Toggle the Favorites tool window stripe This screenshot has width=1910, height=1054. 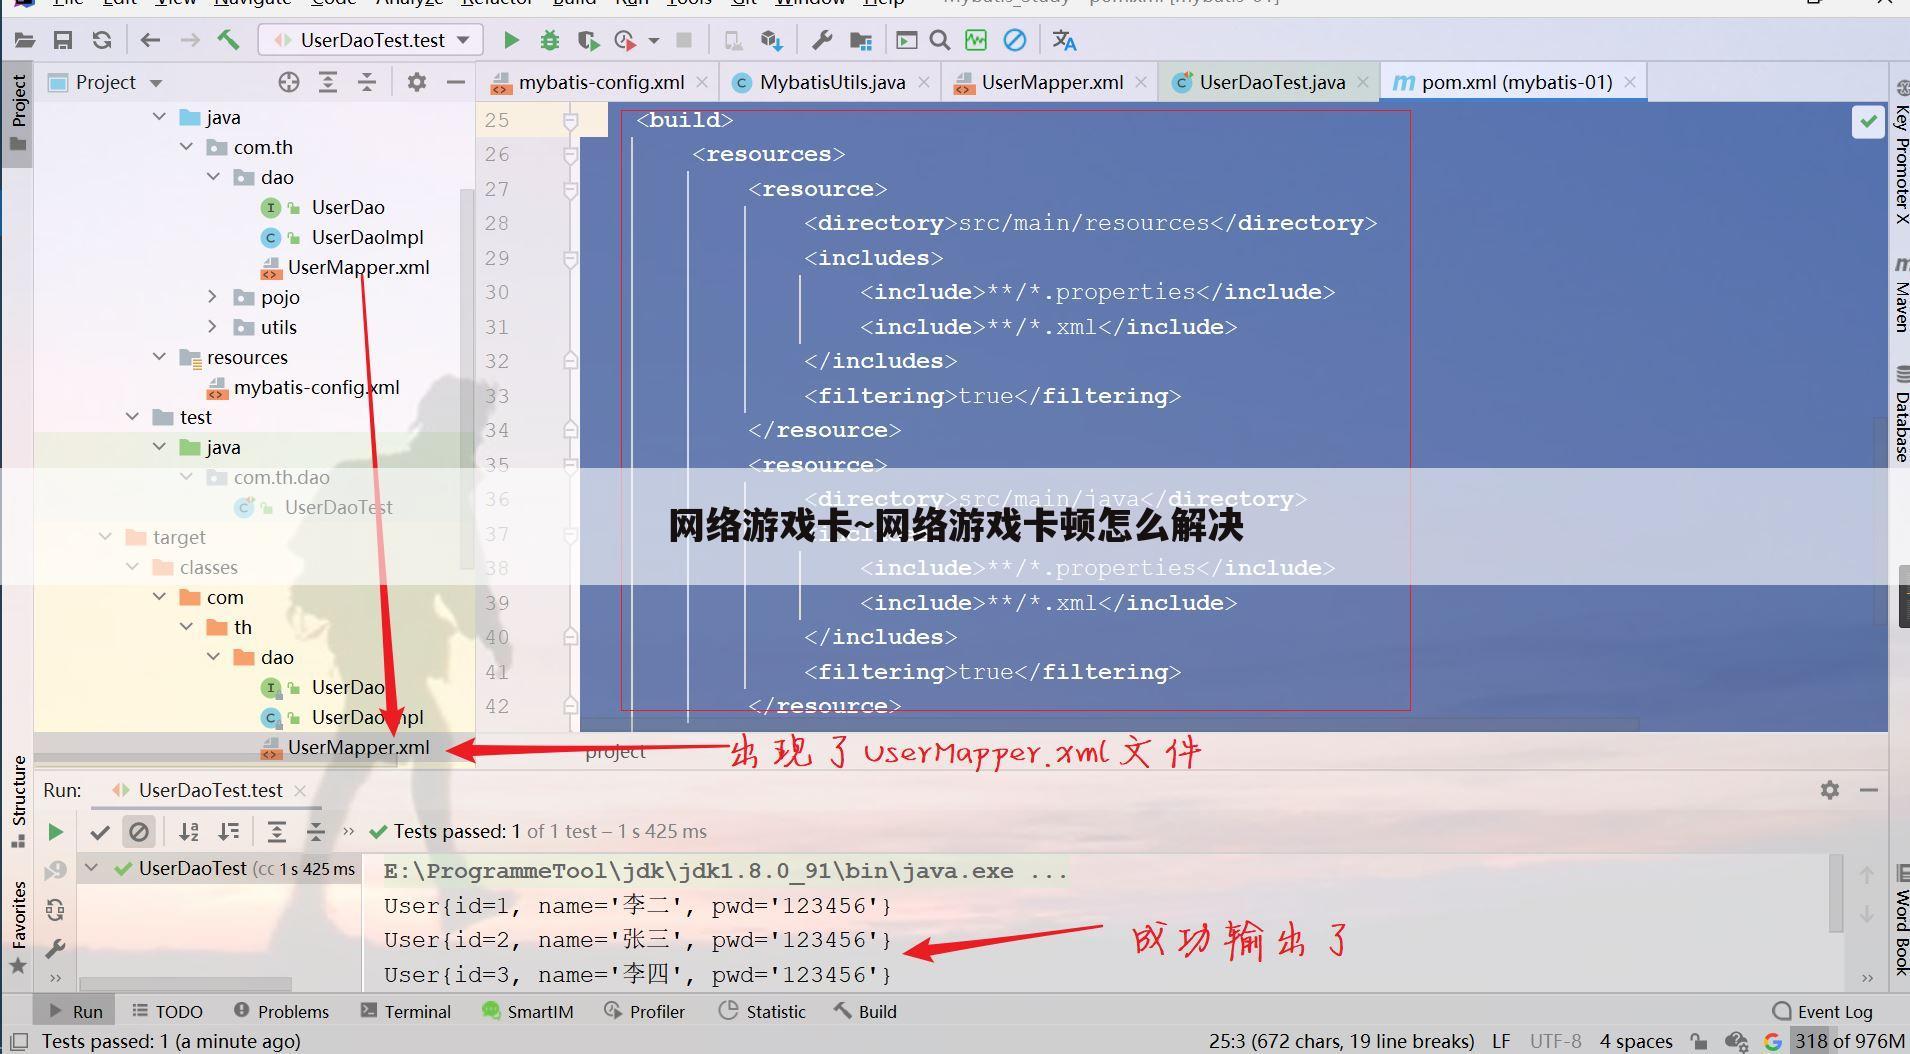[x=18, y=928]
